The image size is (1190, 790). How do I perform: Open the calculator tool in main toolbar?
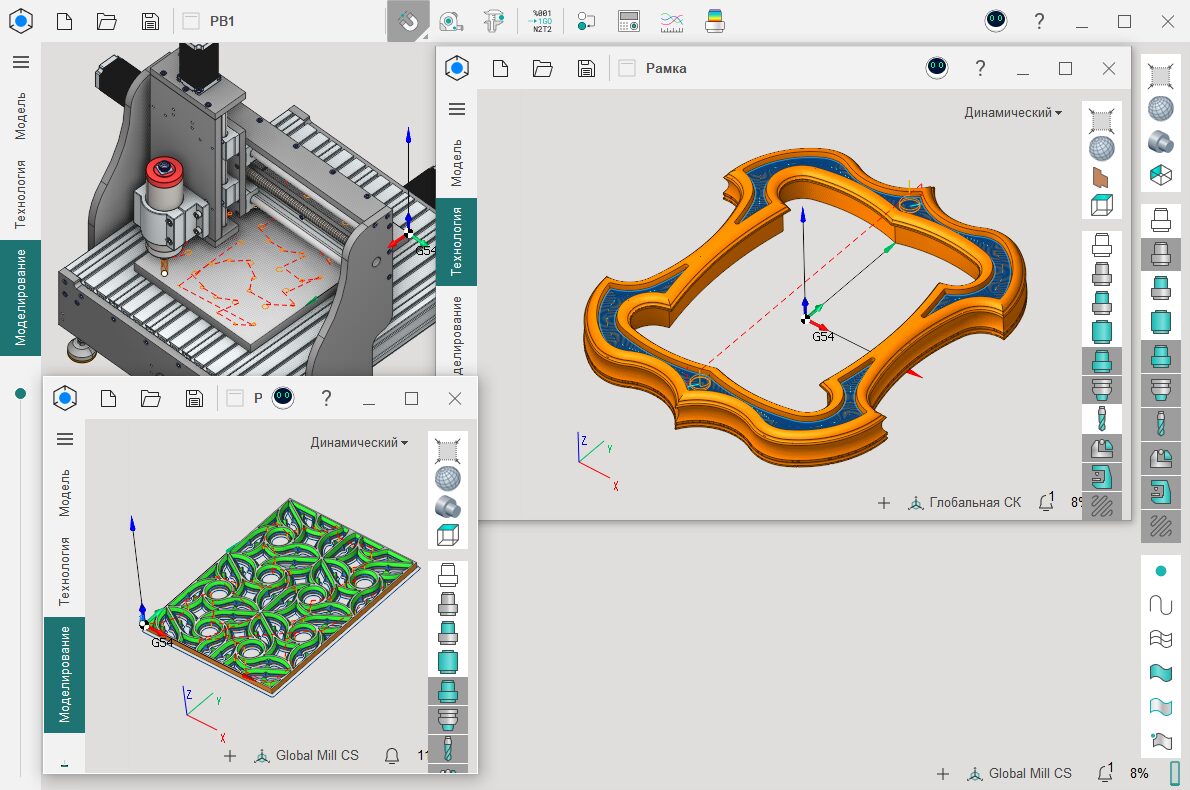(x=629, y=21)
